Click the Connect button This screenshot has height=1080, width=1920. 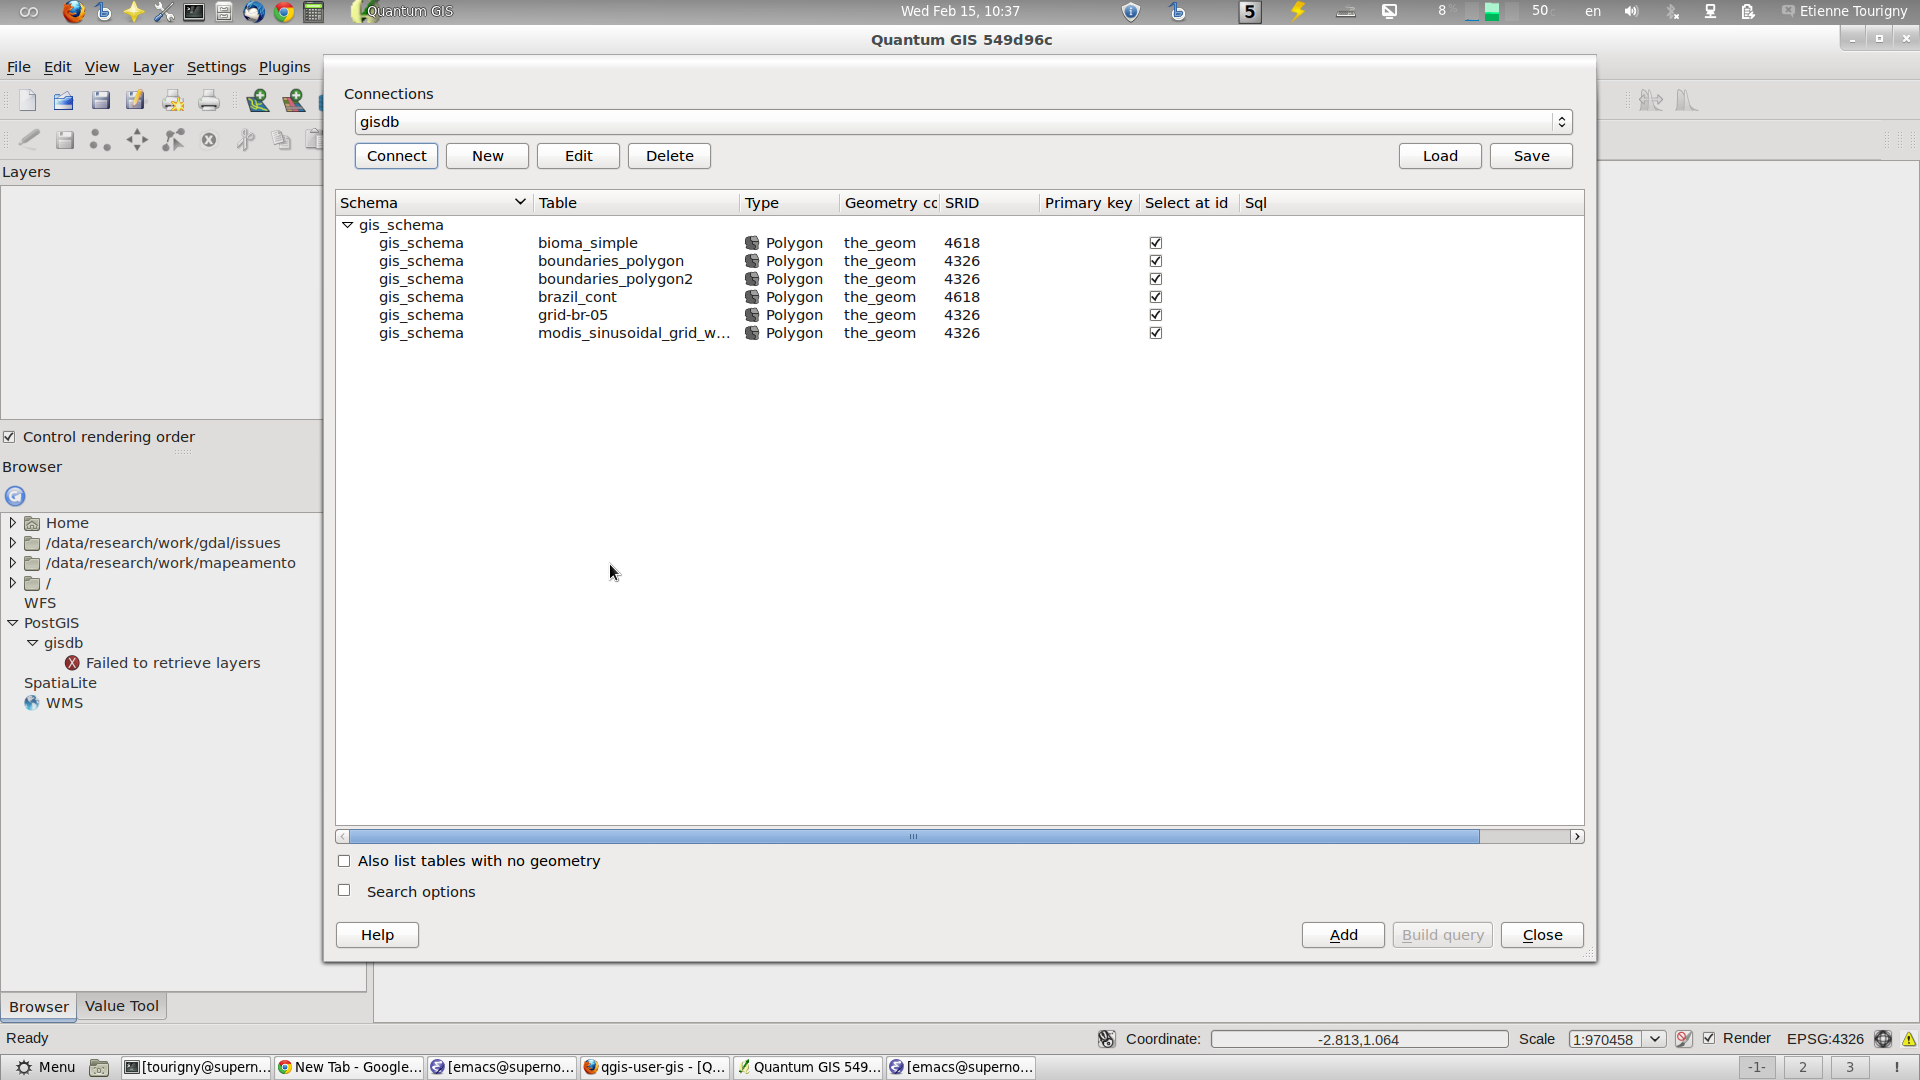coord(396,156)
